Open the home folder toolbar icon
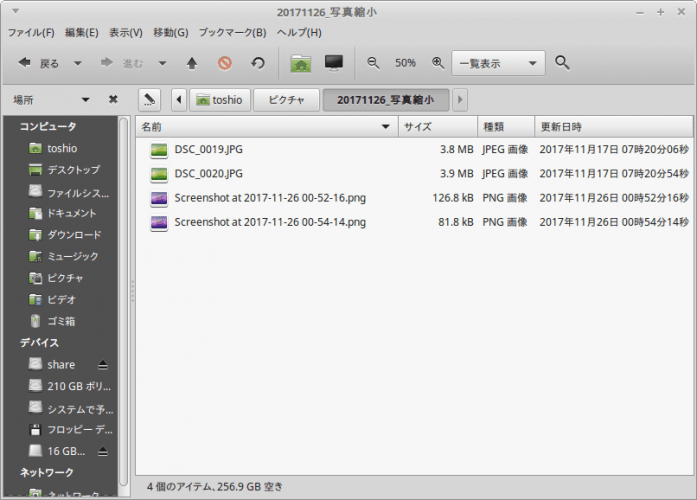The height and width of the screenshot is (500, 697). click(300, 63)
